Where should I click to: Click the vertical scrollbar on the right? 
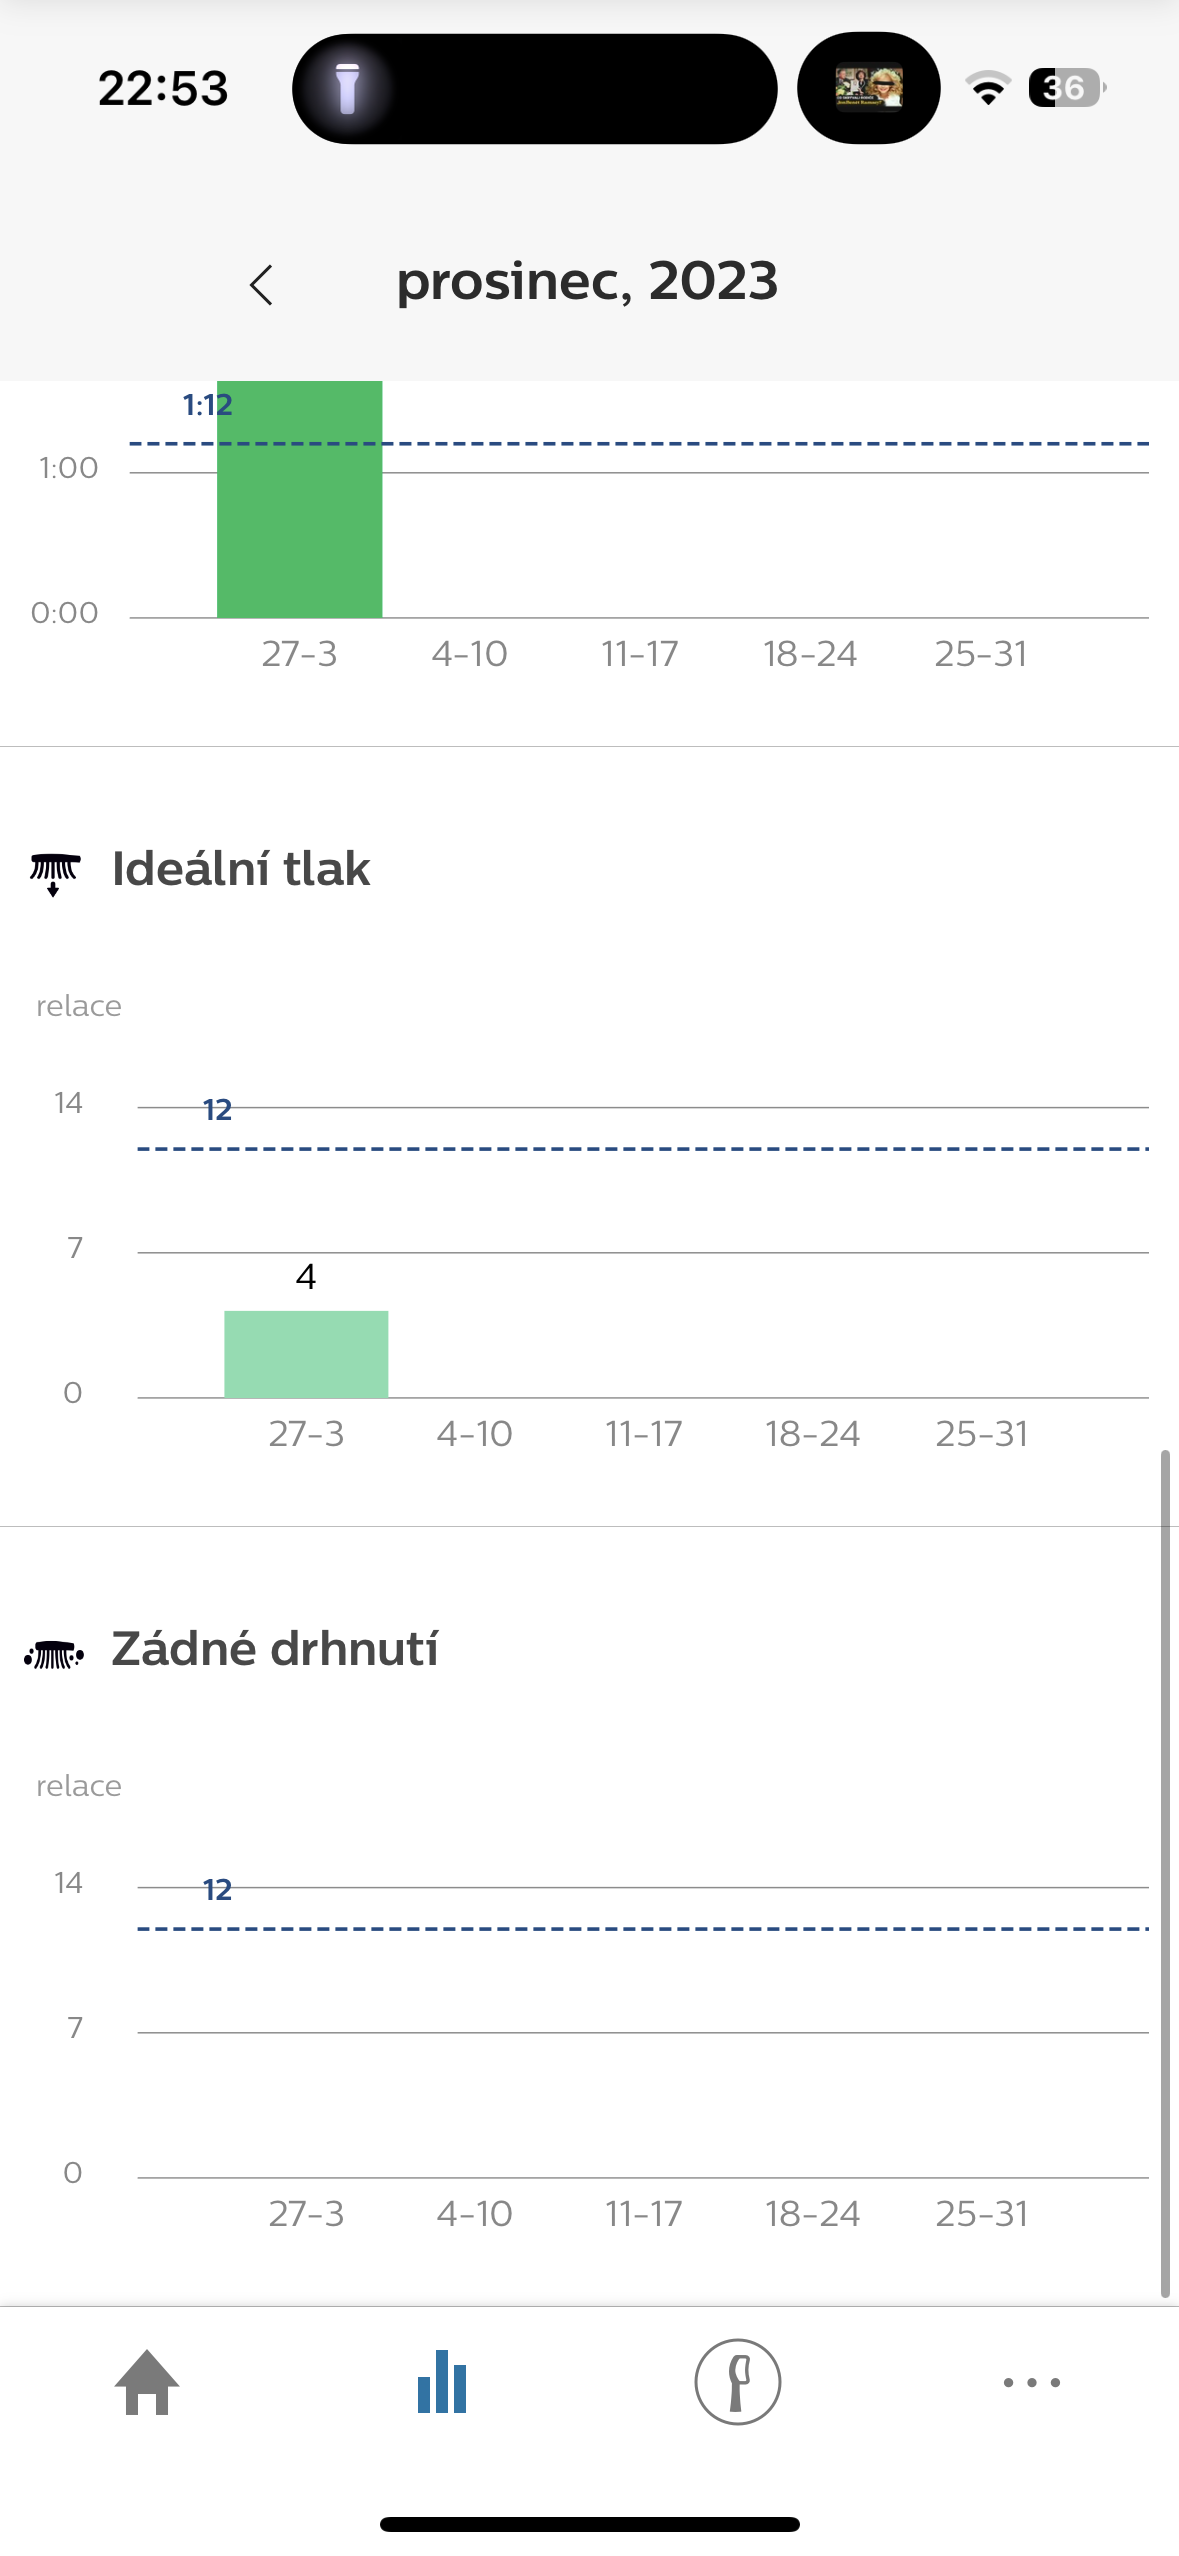tap(1164, 1870)
